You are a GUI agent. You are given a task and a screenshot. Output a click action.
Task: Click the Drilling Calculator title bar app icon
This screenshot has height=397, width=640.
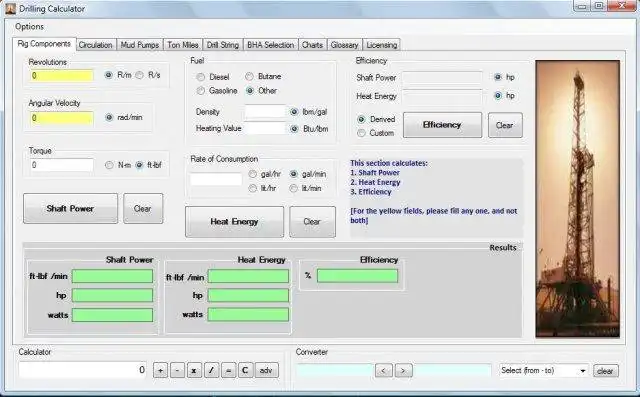point(10,8)
